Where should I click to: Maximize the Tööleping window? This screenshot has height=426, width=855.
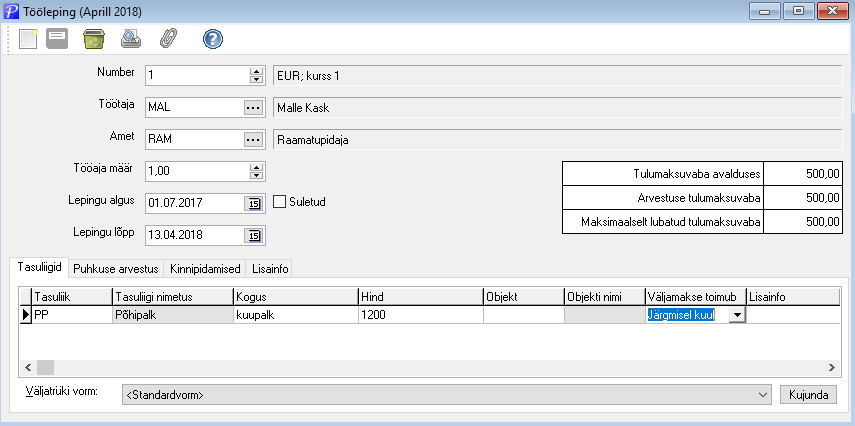pyautogui.click(x=798, y=11)
